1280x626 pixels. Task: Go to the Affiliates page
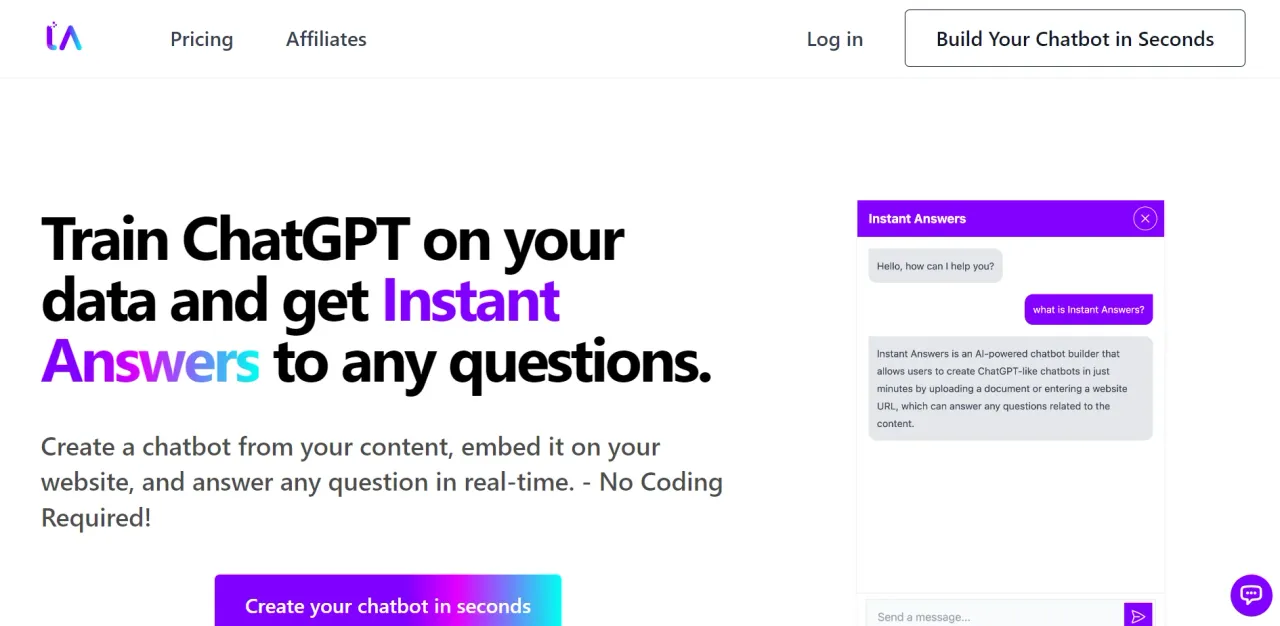(326, 39)
